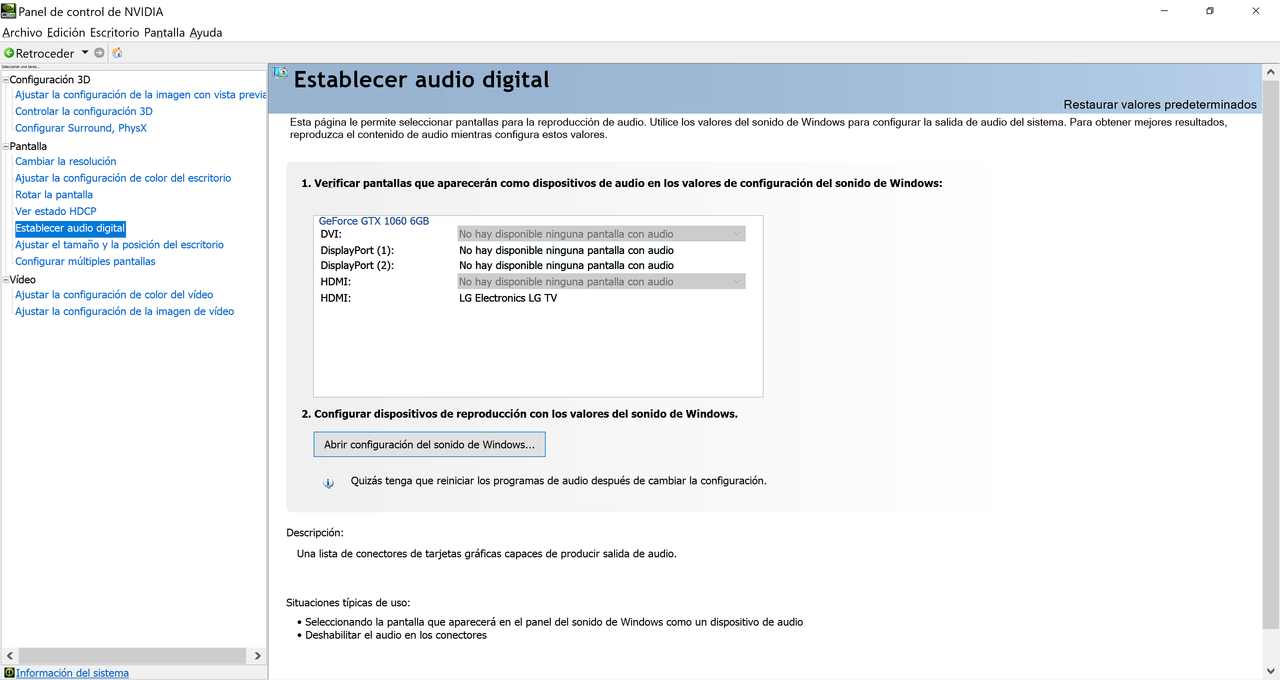Select Establecer audio digital in the tree
Screen dimensions: 1280x680
click(70, 228)
